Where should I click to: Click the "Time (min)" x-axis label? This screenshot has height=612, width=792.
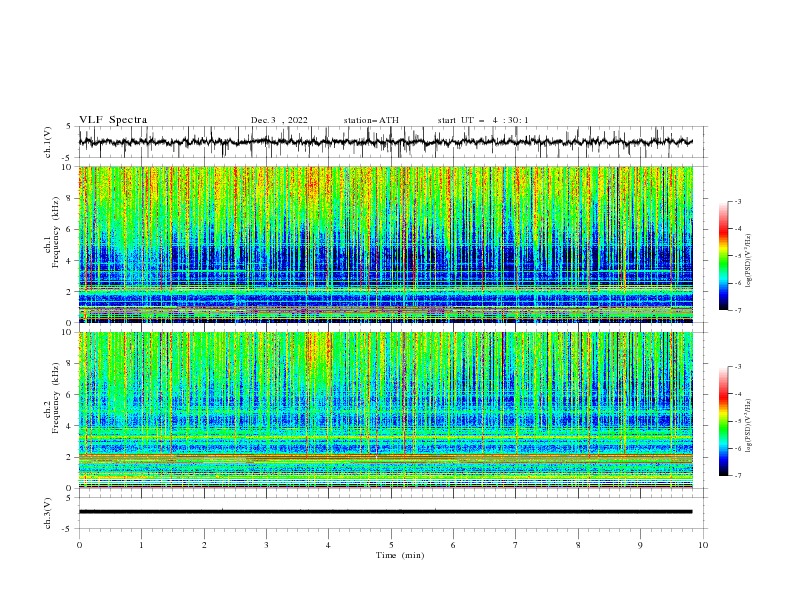[400, 555]
